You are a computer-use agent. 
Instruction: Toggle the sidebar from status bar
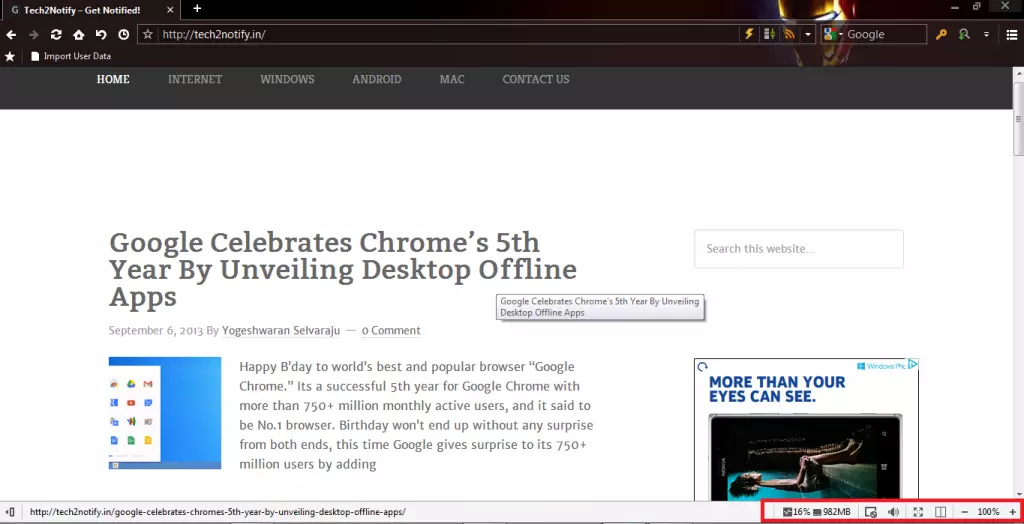pyautogui.click(x=10, y=512)
